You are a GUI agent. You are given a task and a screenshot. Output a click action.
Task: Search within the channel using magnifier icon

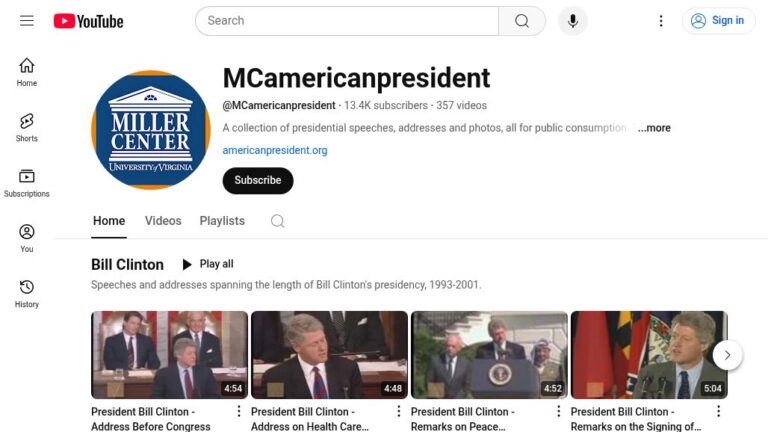coord(278,221)
